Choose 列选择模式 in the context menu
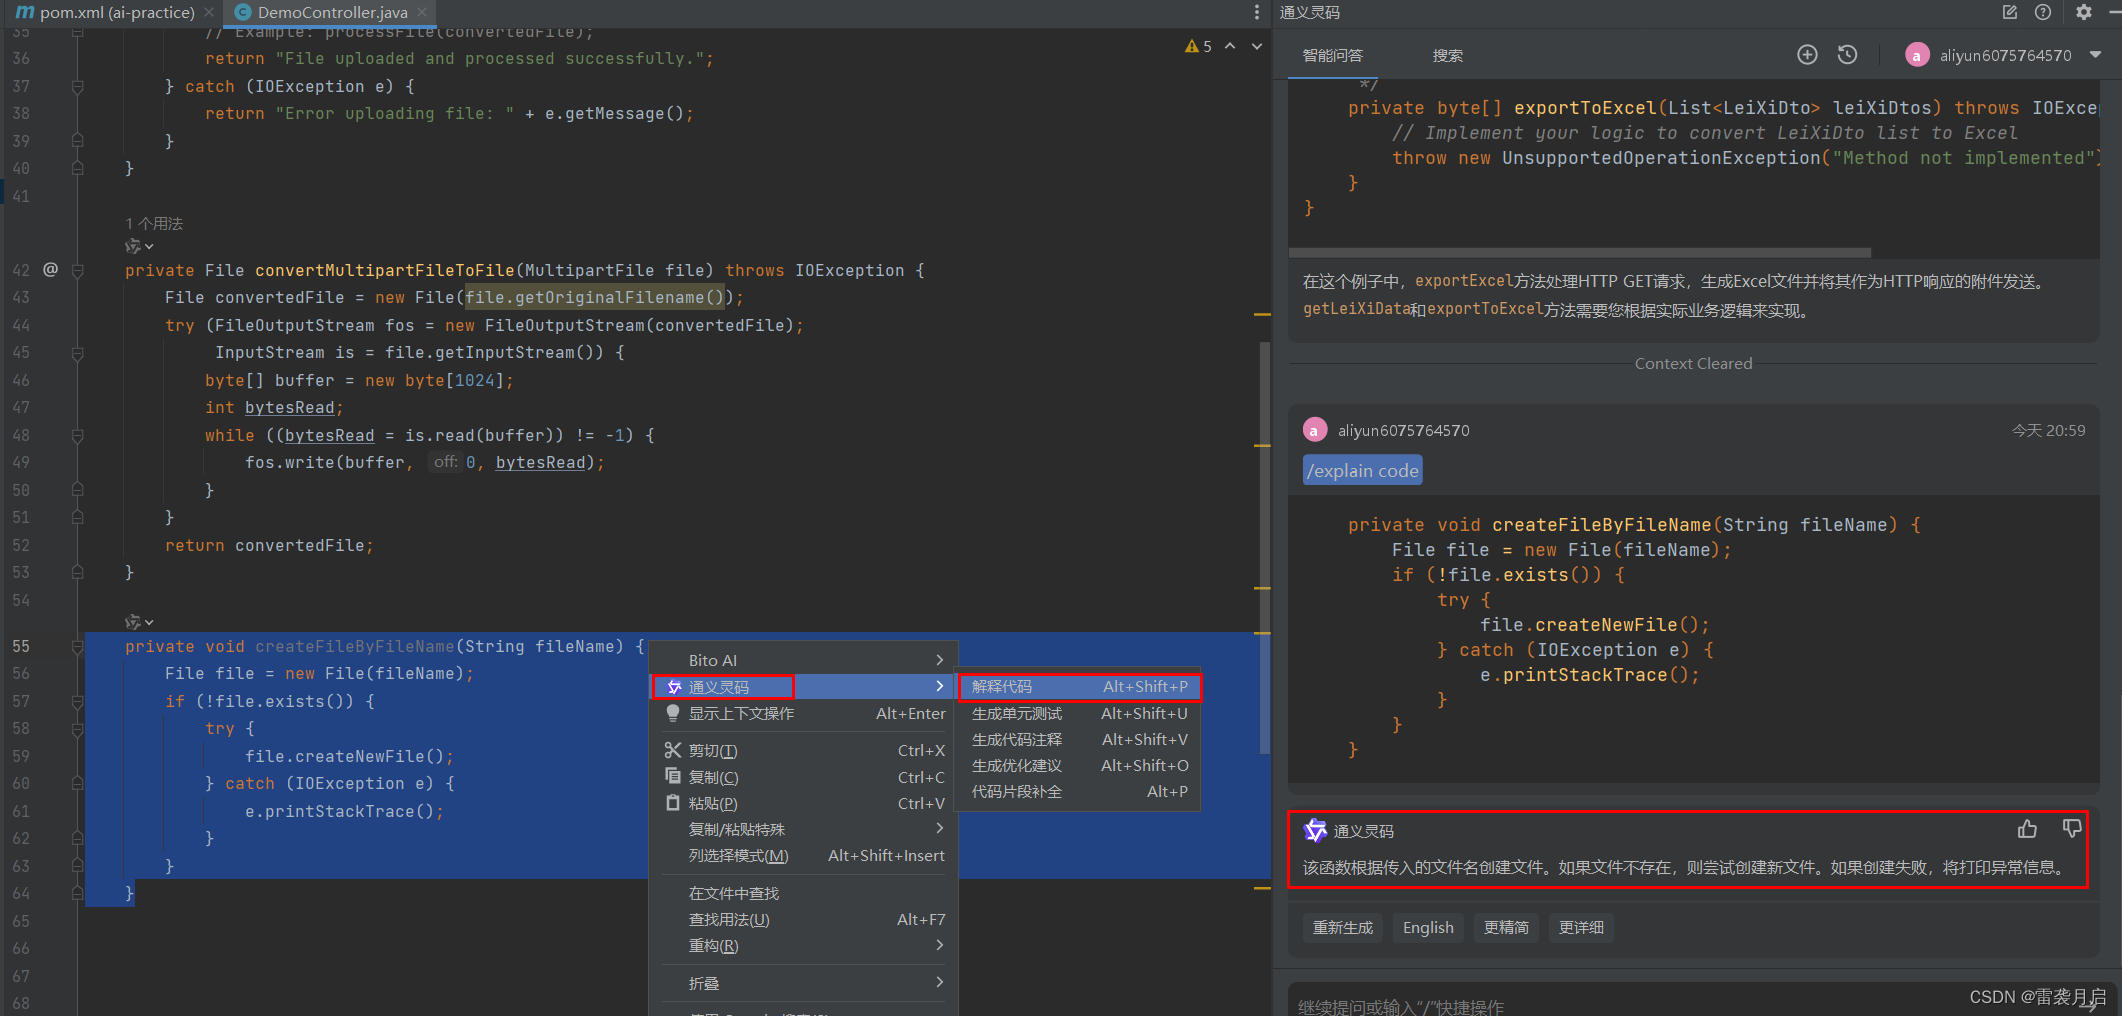The width and height of the screenshot is (2122, 1016). pyautogui.click(x=804, y=855)
